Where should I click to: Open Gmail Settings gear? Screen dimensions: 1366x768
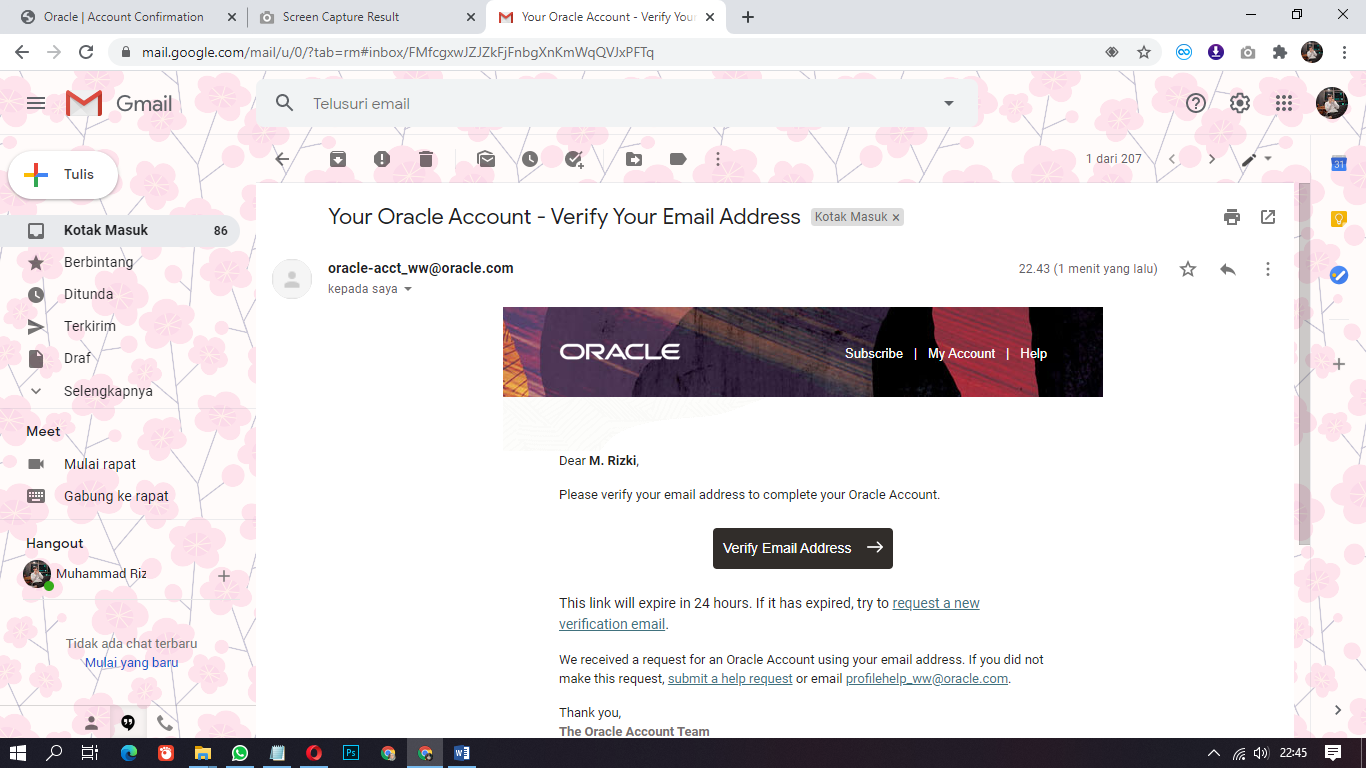tap(1240, 103)
